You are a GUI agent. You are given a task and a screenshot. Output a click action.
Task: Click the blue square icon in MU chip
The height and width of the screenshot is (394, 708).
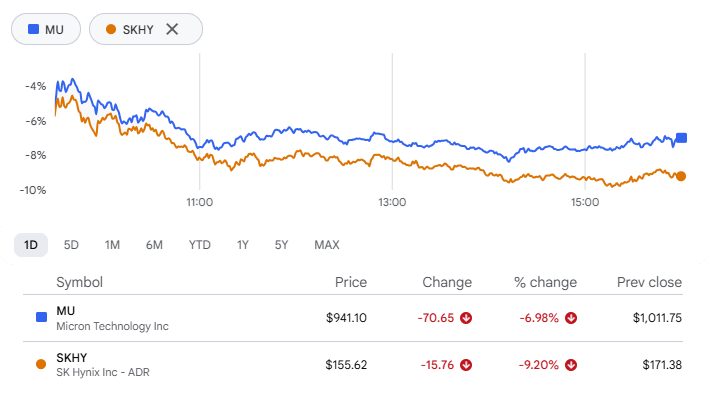33,29
